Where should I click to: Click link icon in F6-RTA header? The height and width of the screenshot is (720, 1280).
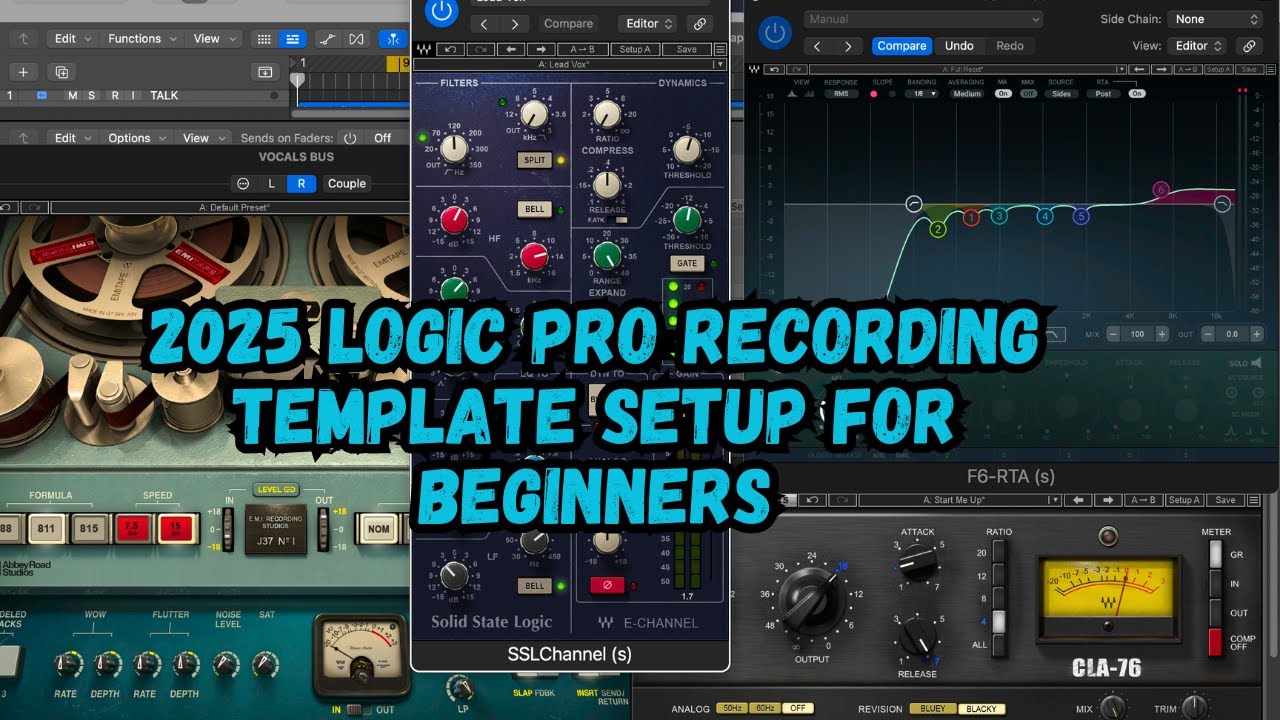(x=1248, y=46)
